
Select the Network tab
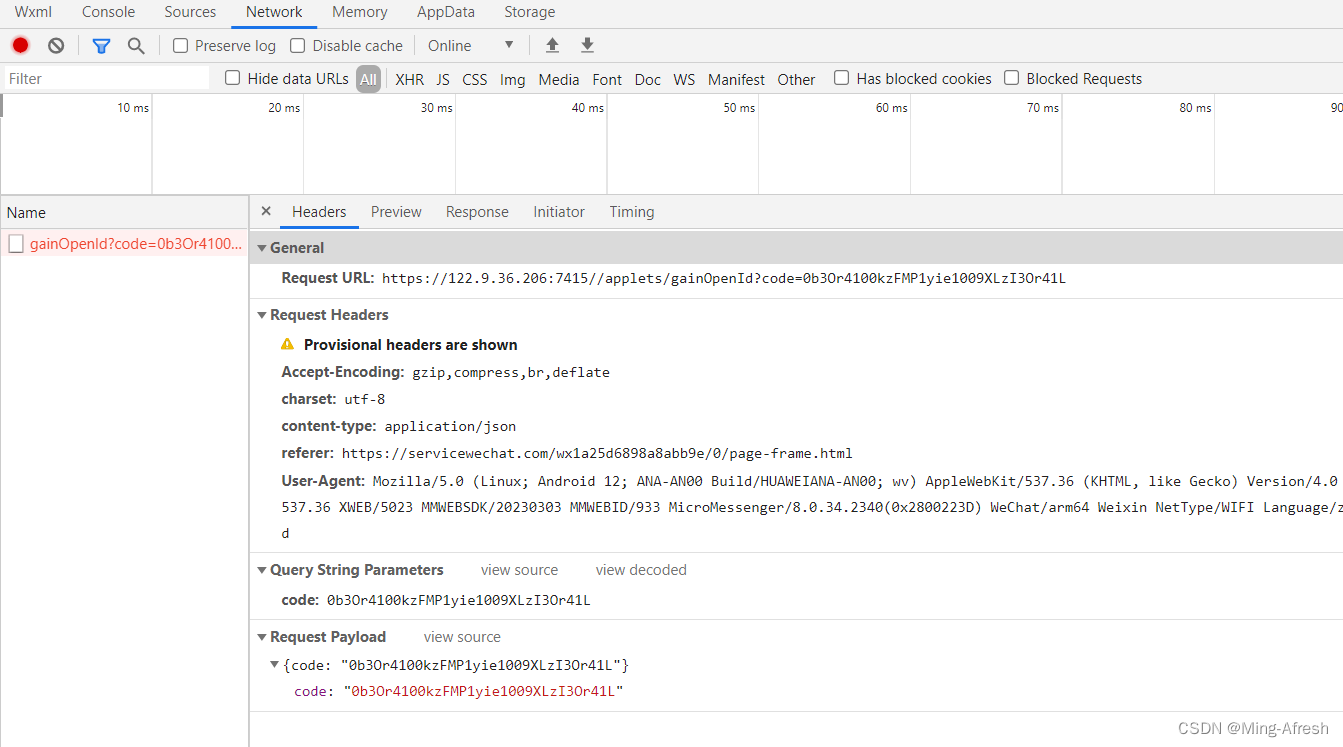click(x=274, y=12)
